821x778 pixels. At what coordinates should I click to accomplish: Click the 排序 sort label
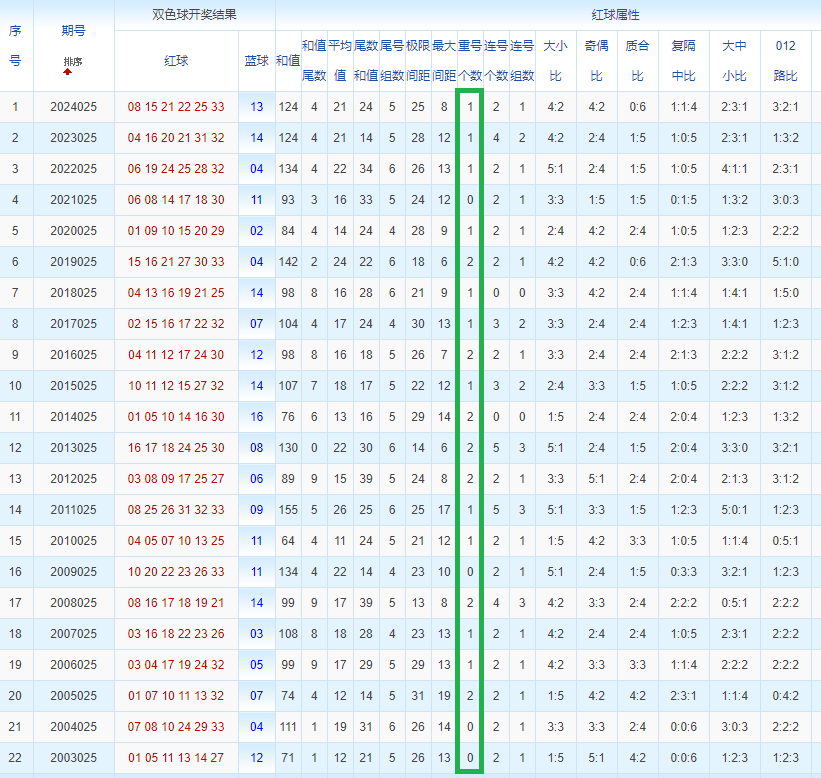coord(72,62)
